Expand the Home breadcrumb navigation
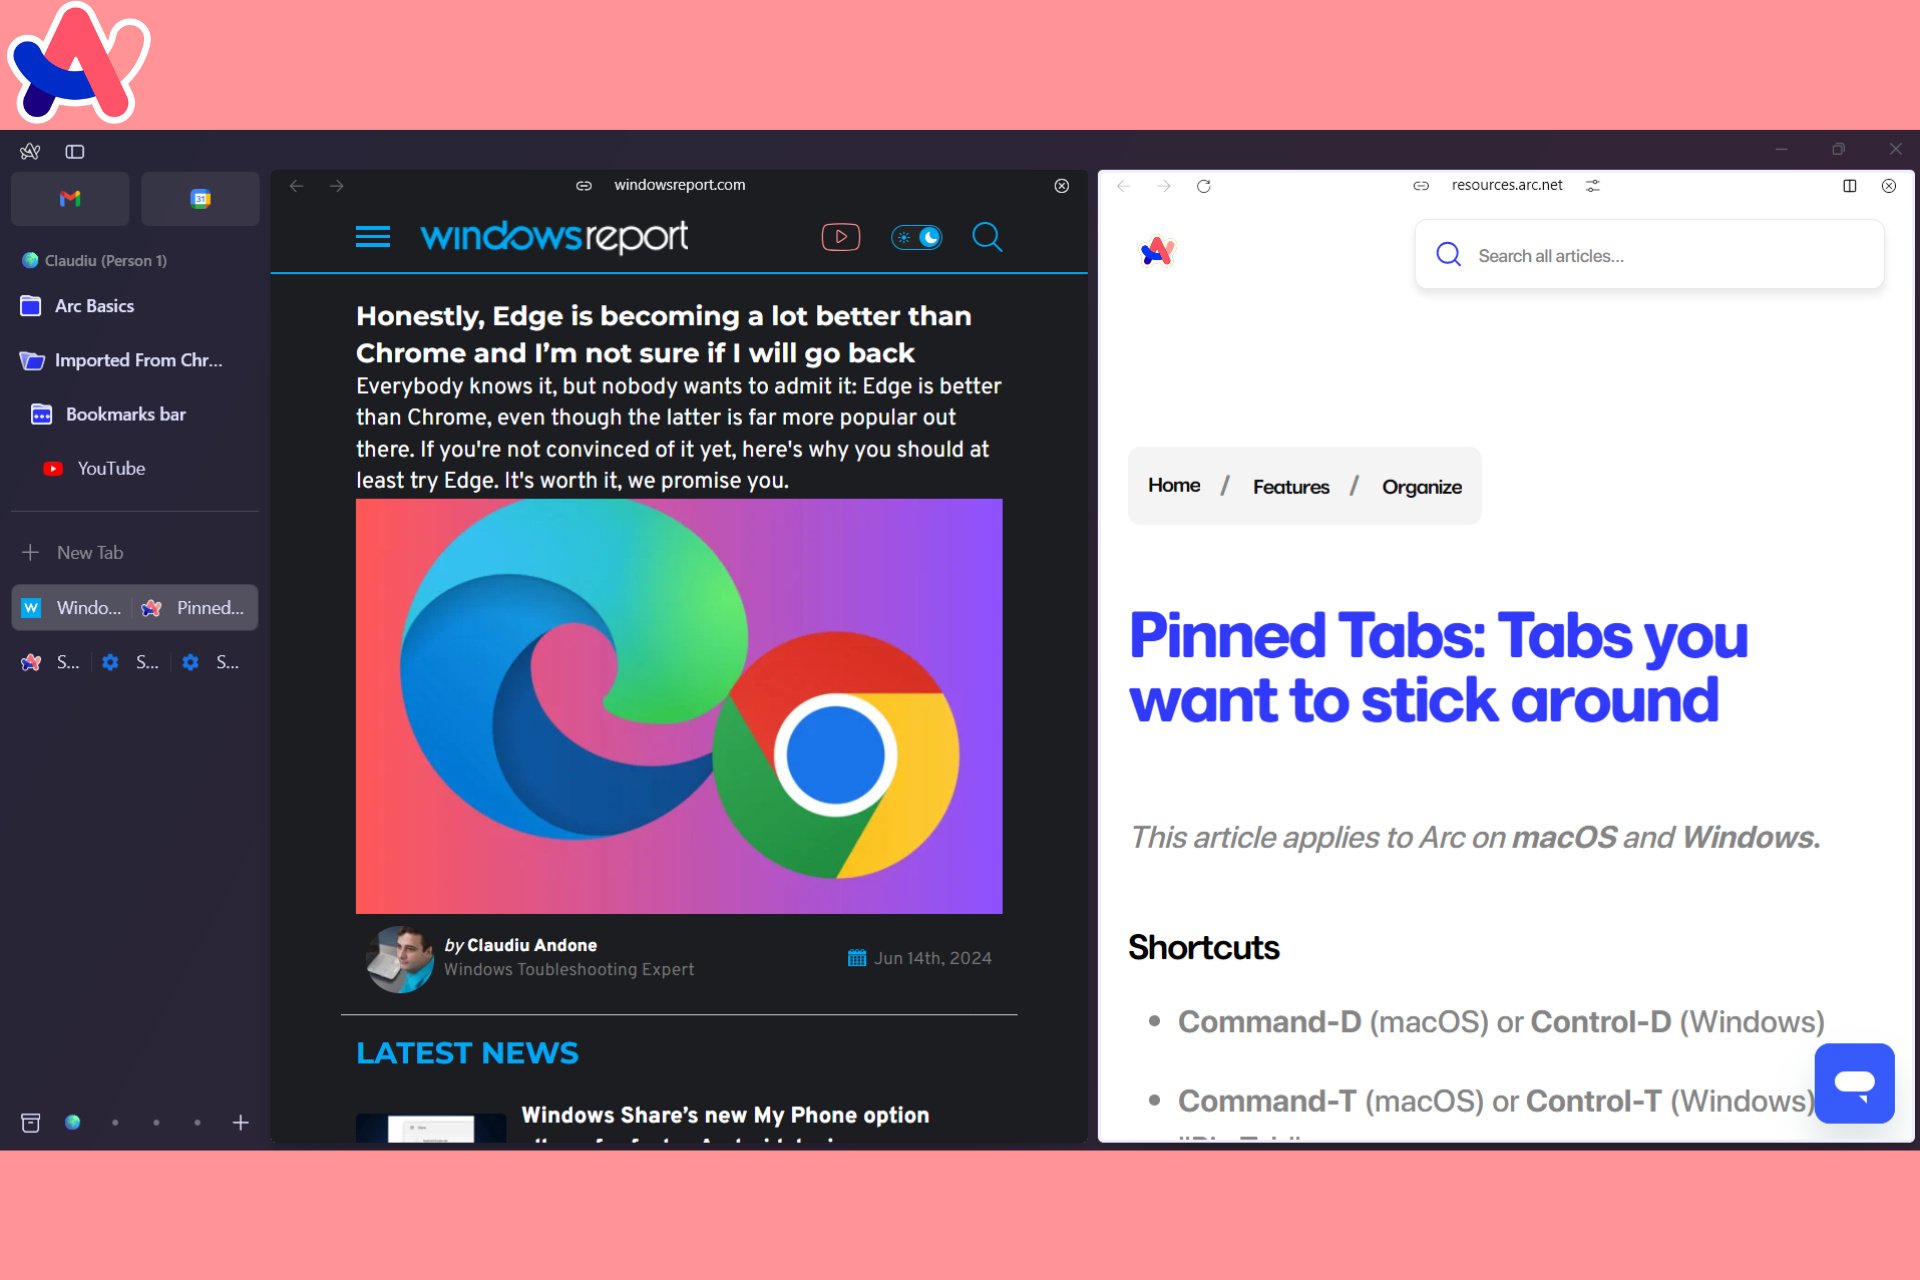 pos(1174,486)
